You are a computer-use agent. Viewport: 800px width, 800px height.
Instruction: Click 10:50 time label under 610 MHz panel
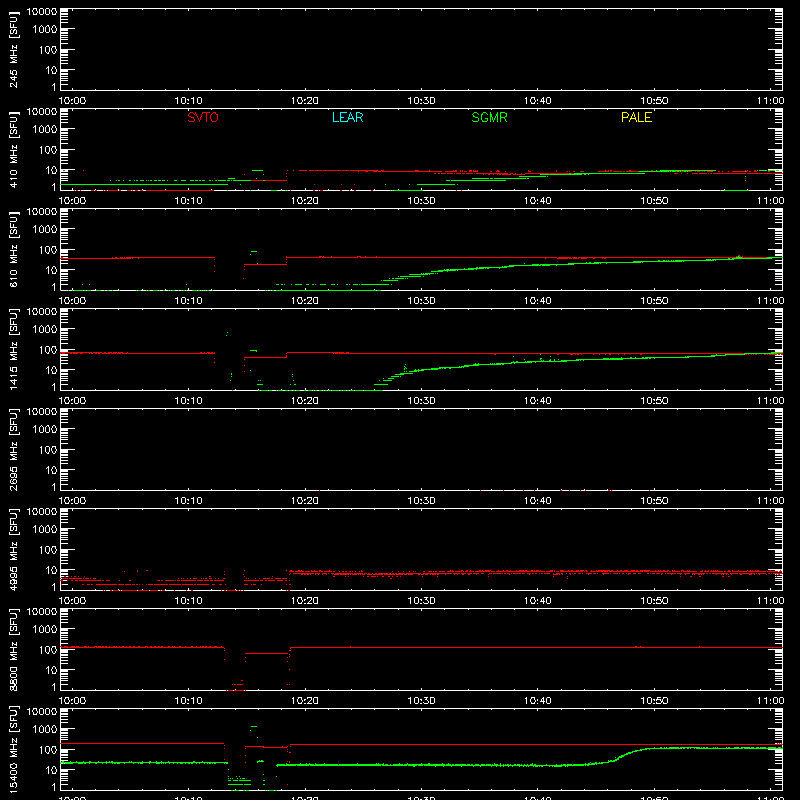point(654,301)
